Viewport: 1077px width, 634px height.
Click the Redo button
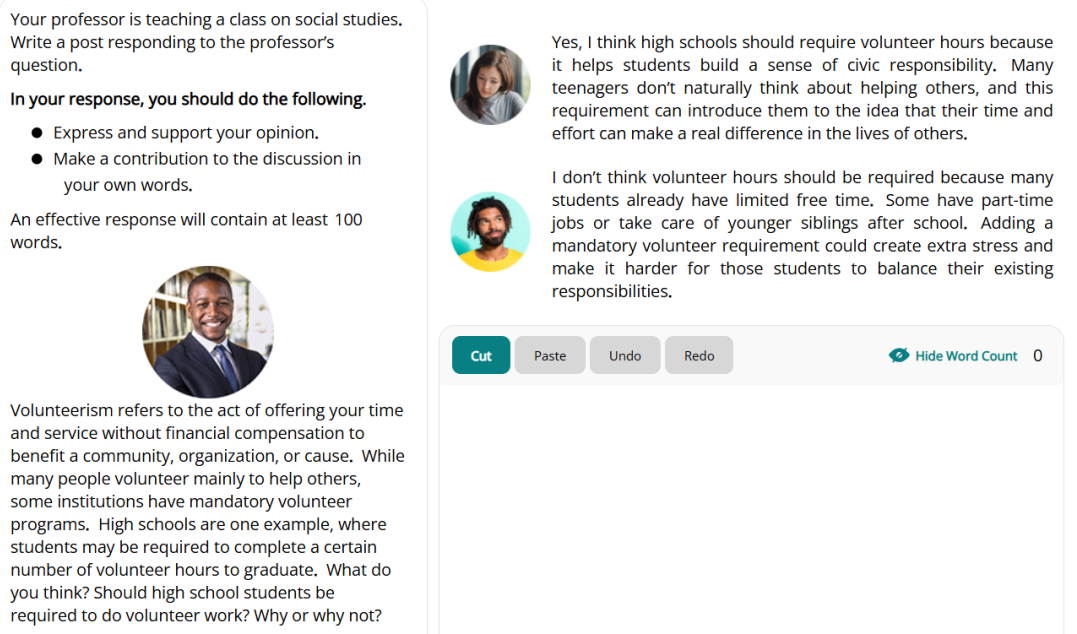(x=699, y=356)
